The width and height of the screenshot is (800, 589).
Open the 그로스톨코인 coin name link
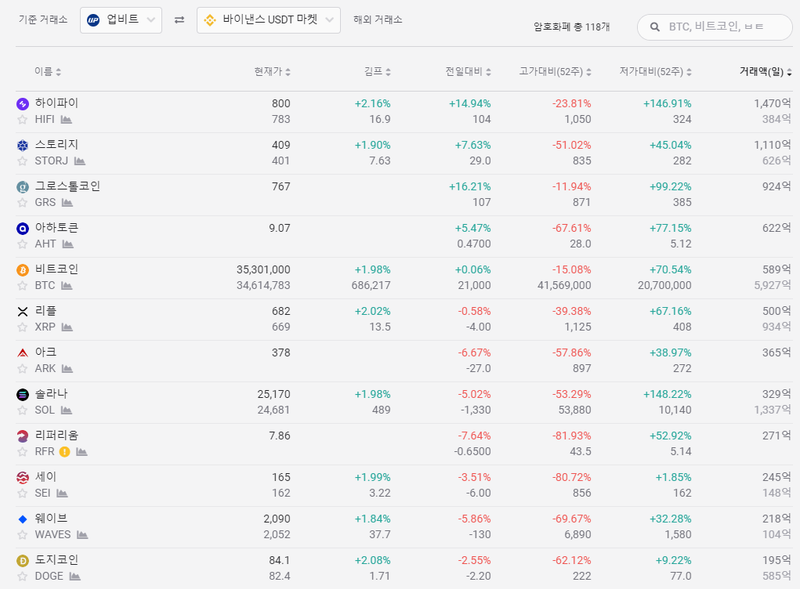(67, 186)
